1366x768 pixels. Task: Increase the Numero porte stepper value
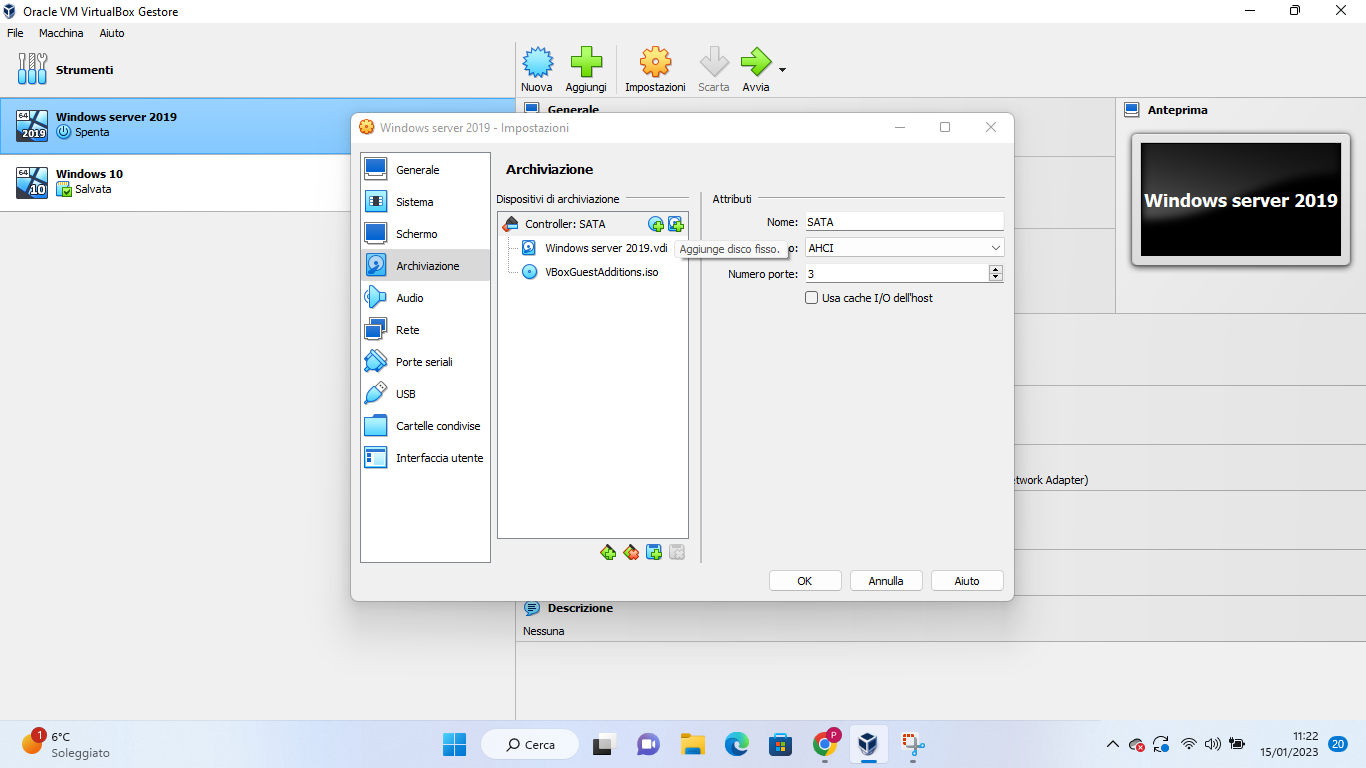tap(995, 269)
